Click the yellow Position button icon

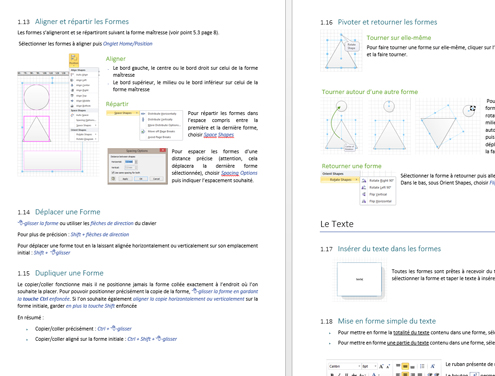[74, 60]
